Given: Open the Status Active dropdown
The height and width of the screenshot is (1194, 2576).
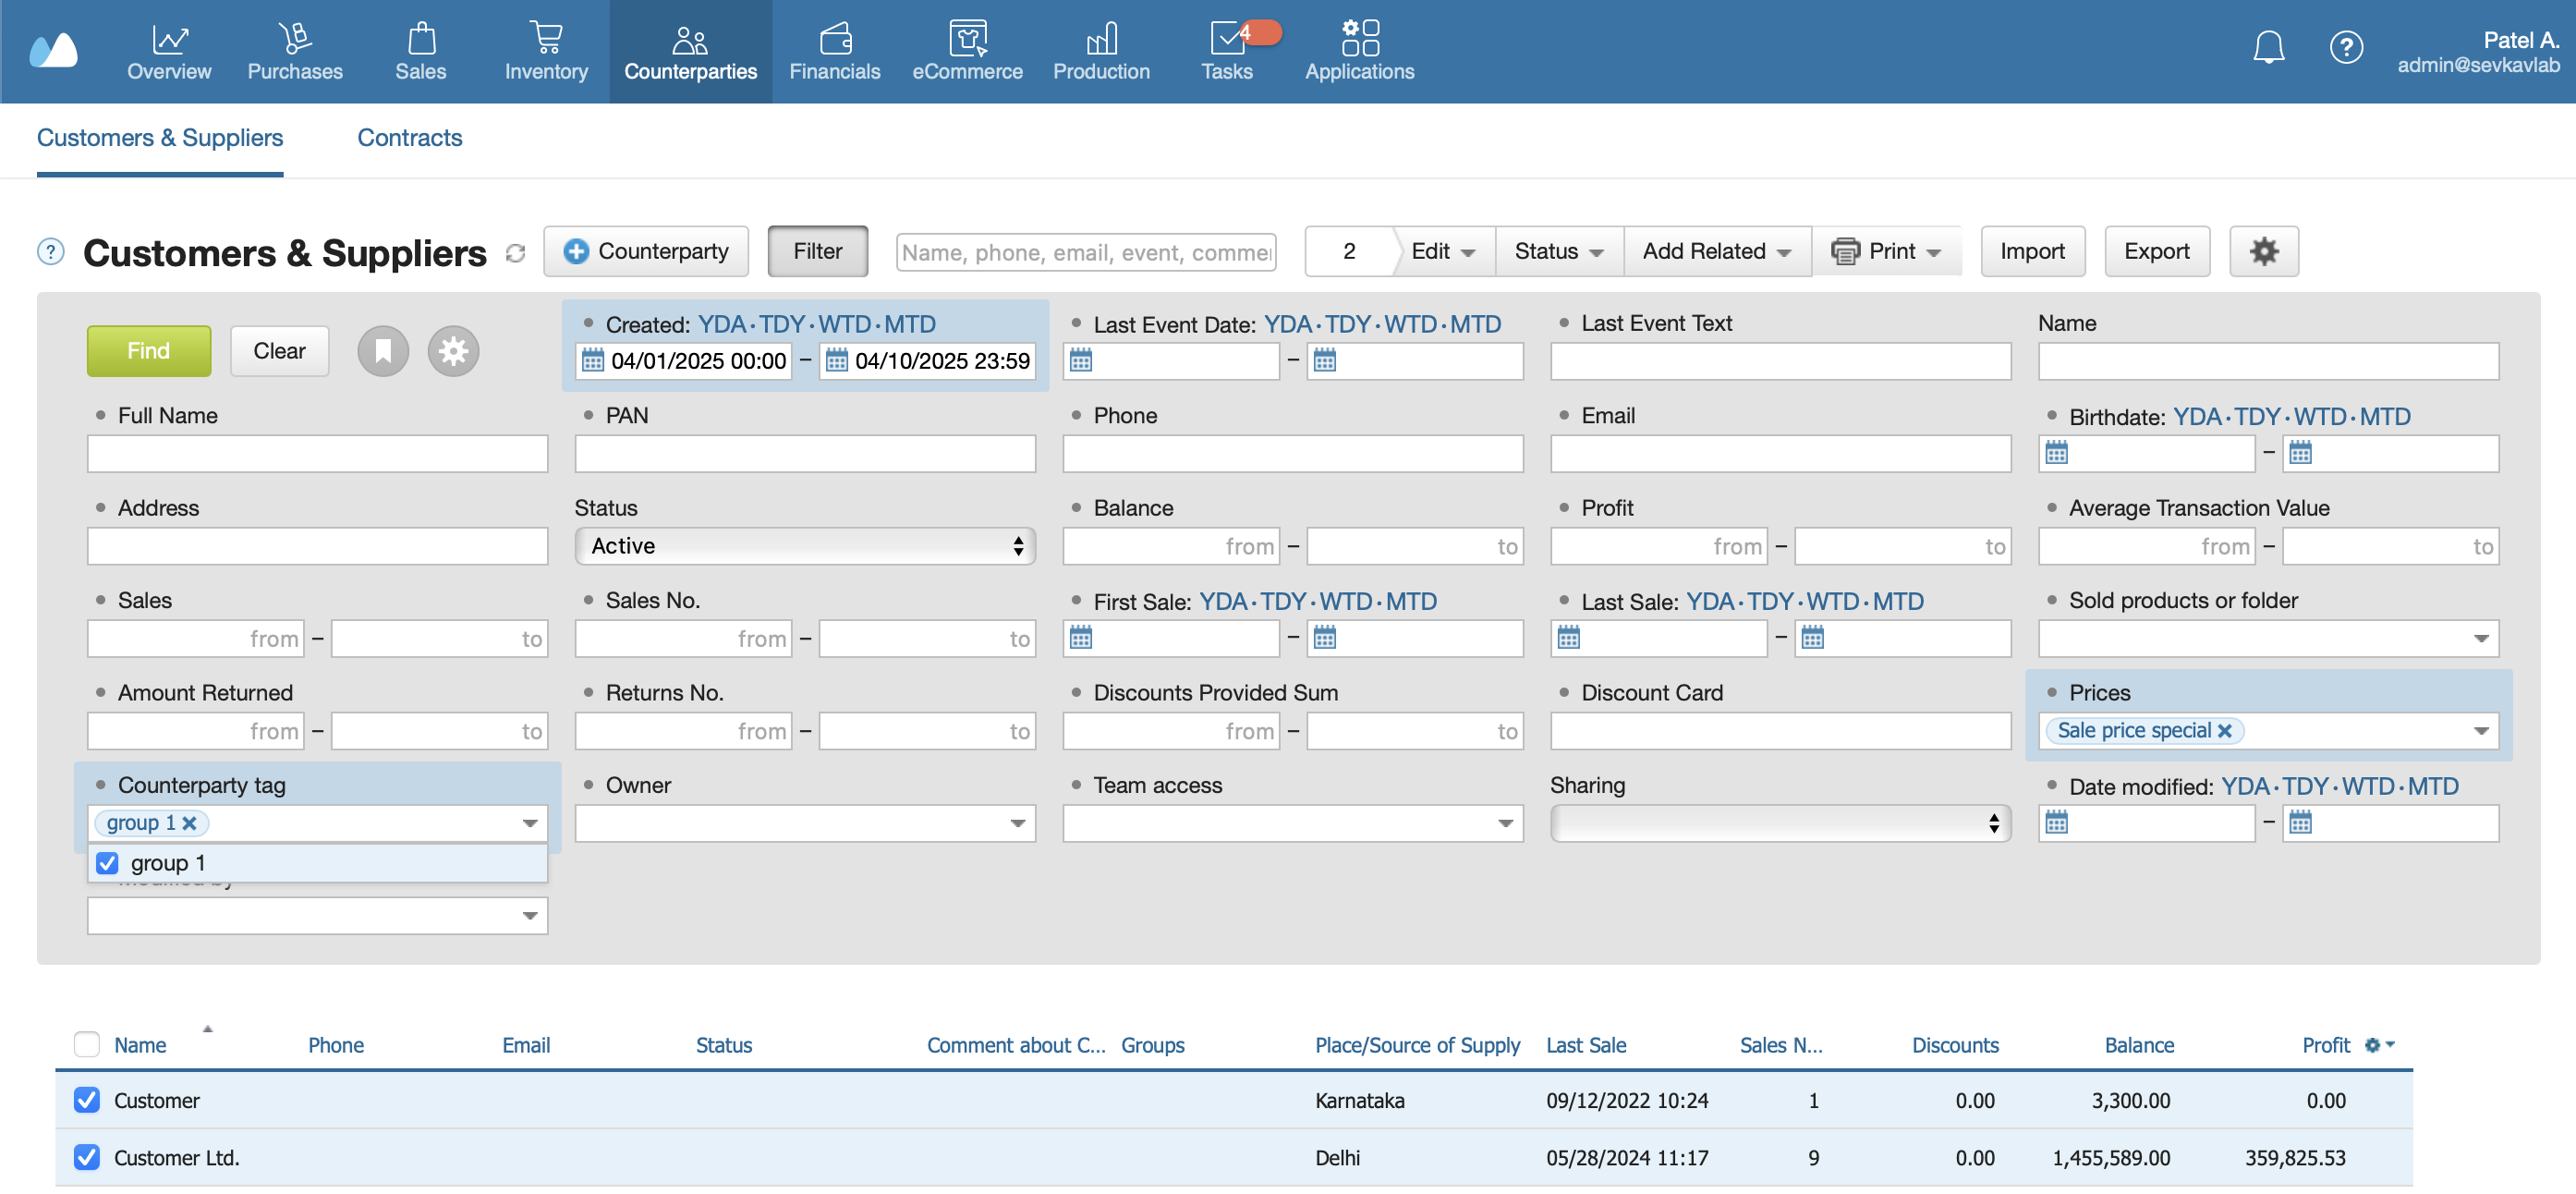Looking at the screenshot, I should (804, 546).
